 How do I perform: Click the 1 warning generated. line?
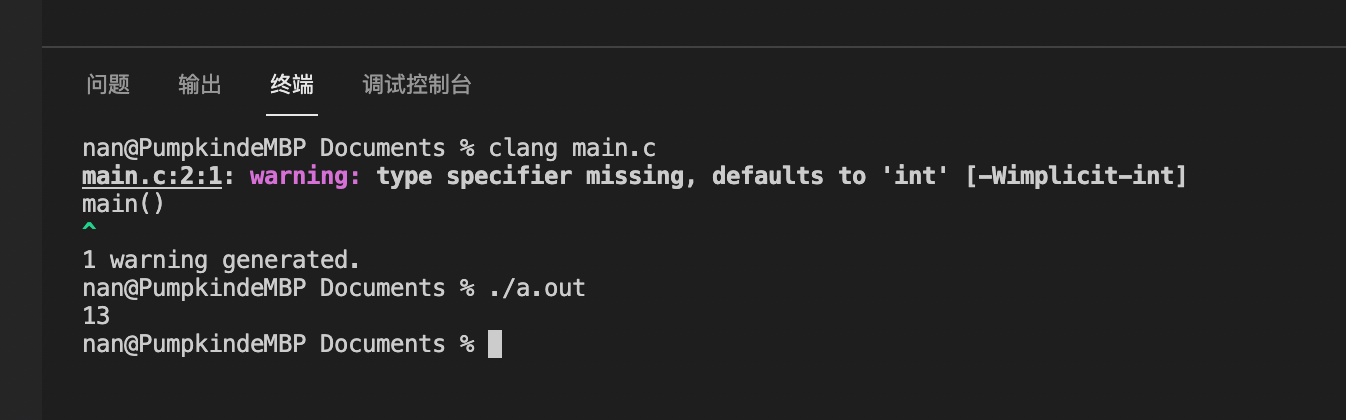[221, 260]
